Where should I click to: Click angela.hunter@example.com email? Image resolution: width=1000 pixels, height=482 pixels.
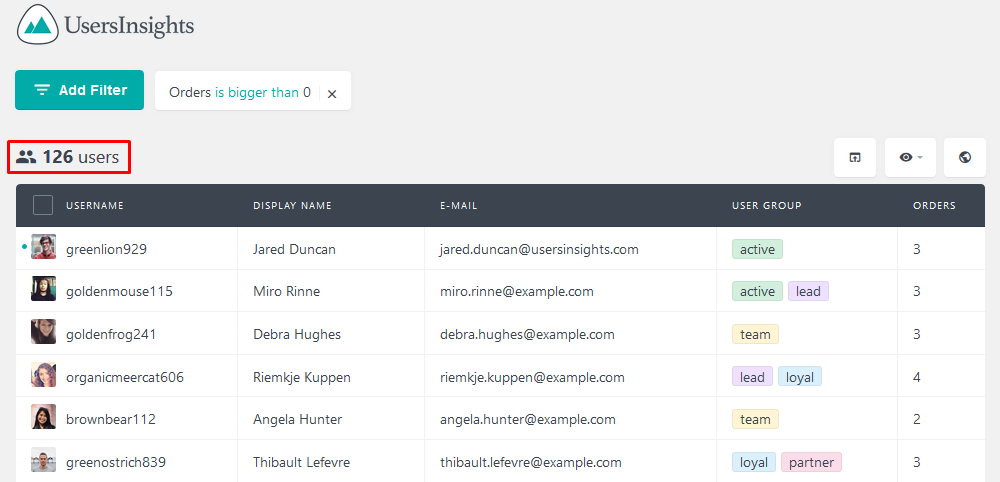click(528, 420)
